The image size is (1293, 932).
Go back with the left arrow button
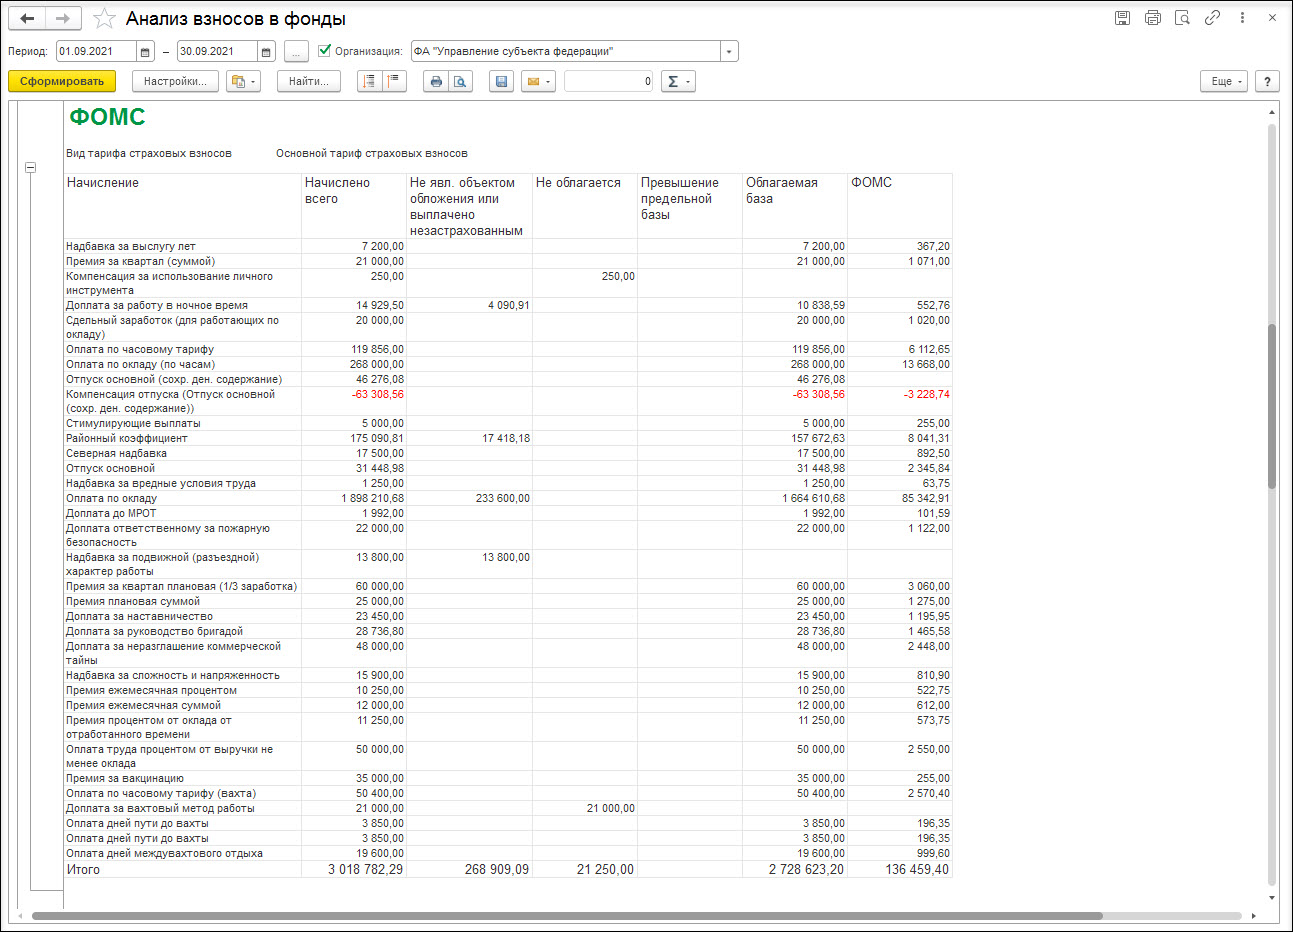tap(27, 18)
